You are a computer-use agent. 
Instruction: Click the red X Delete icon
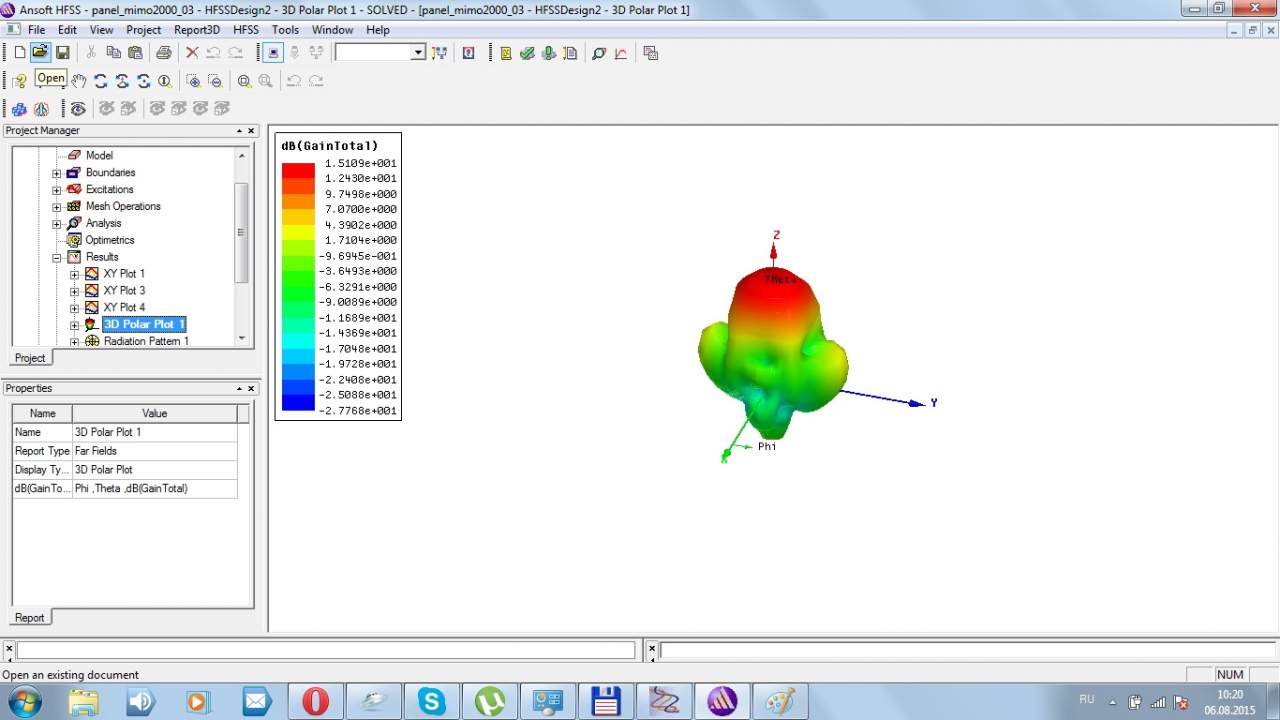pos(192,52)
